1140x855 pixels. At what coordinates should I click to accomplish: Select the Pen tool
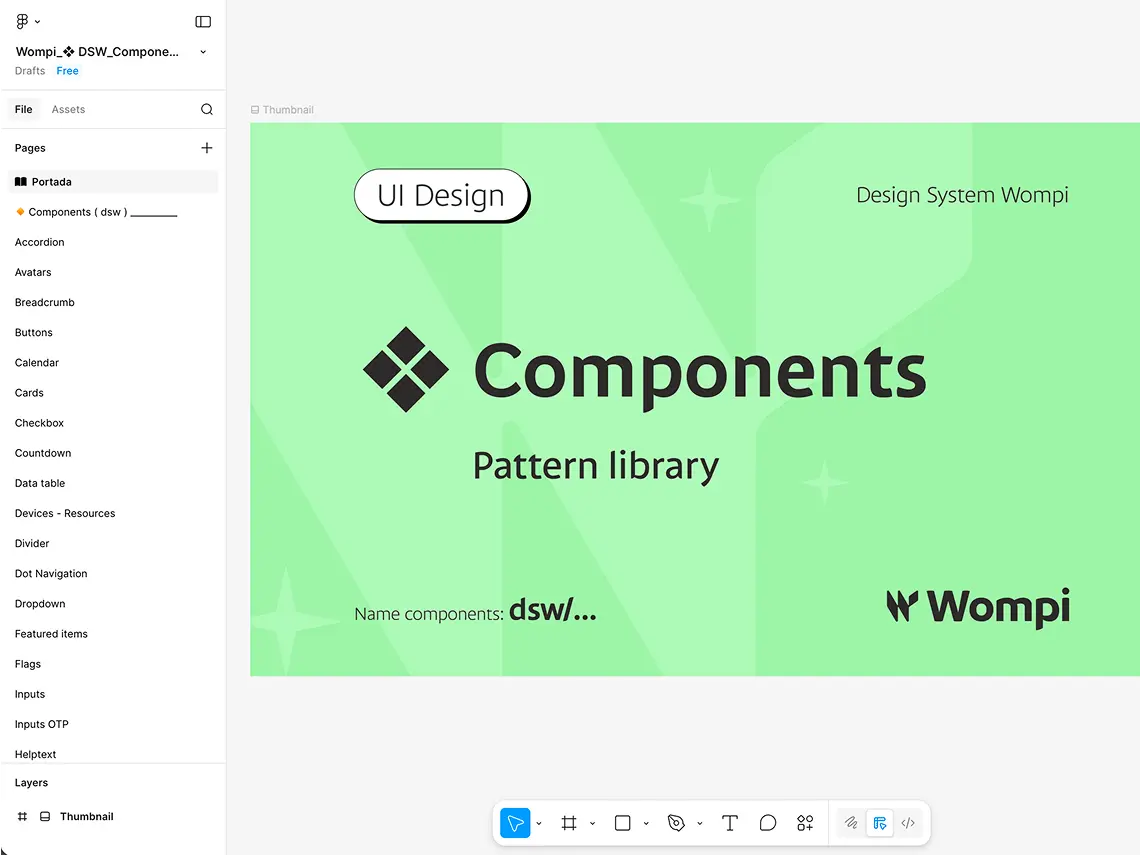(675, 822)
